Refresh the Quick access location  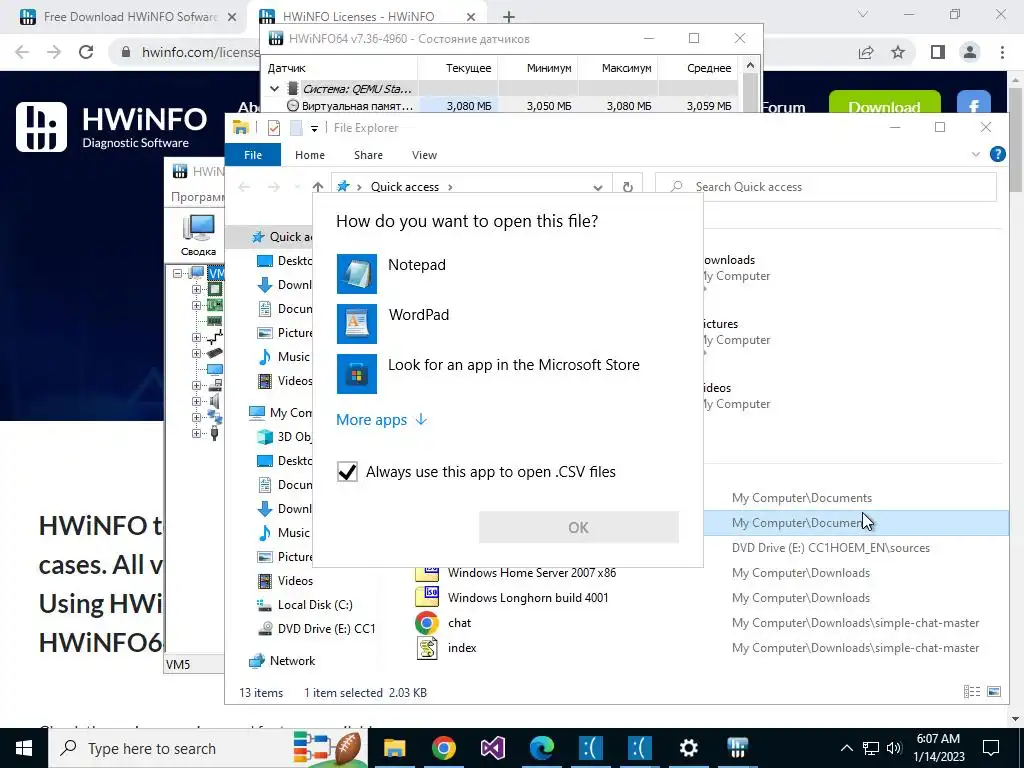(x=628, y=187)
